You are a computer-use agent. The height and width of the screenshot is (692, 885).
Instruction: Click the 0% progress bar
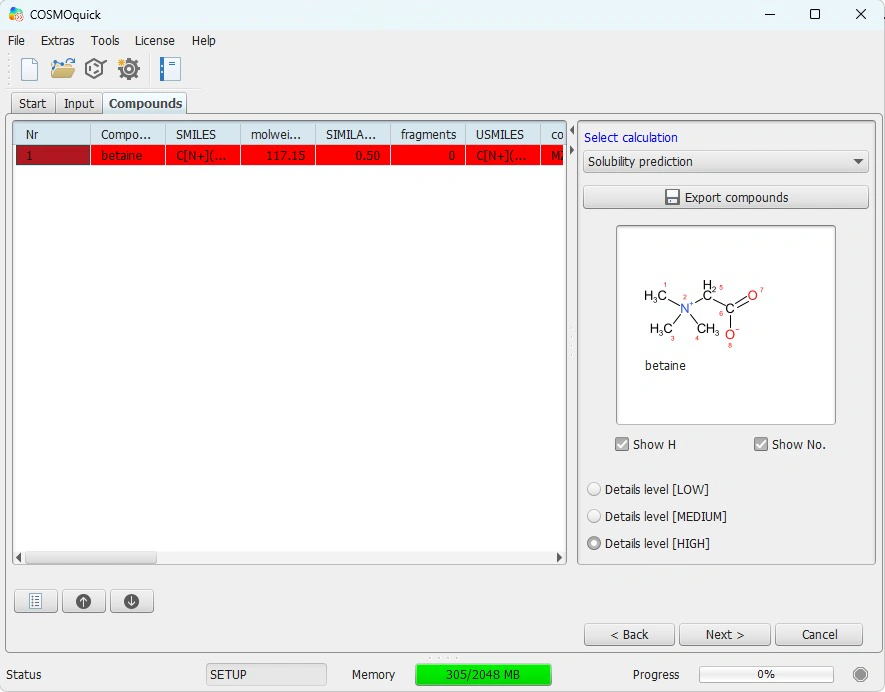(x=766, y=675)
